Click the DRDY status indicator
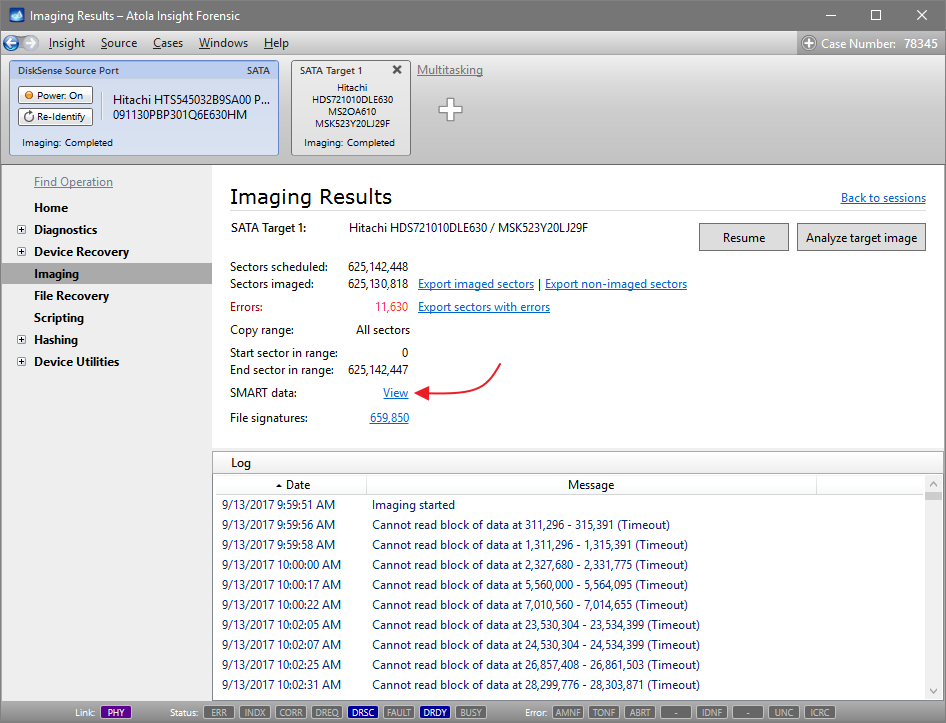This screenshot has width=946, height=723. (x=435, y=713)
